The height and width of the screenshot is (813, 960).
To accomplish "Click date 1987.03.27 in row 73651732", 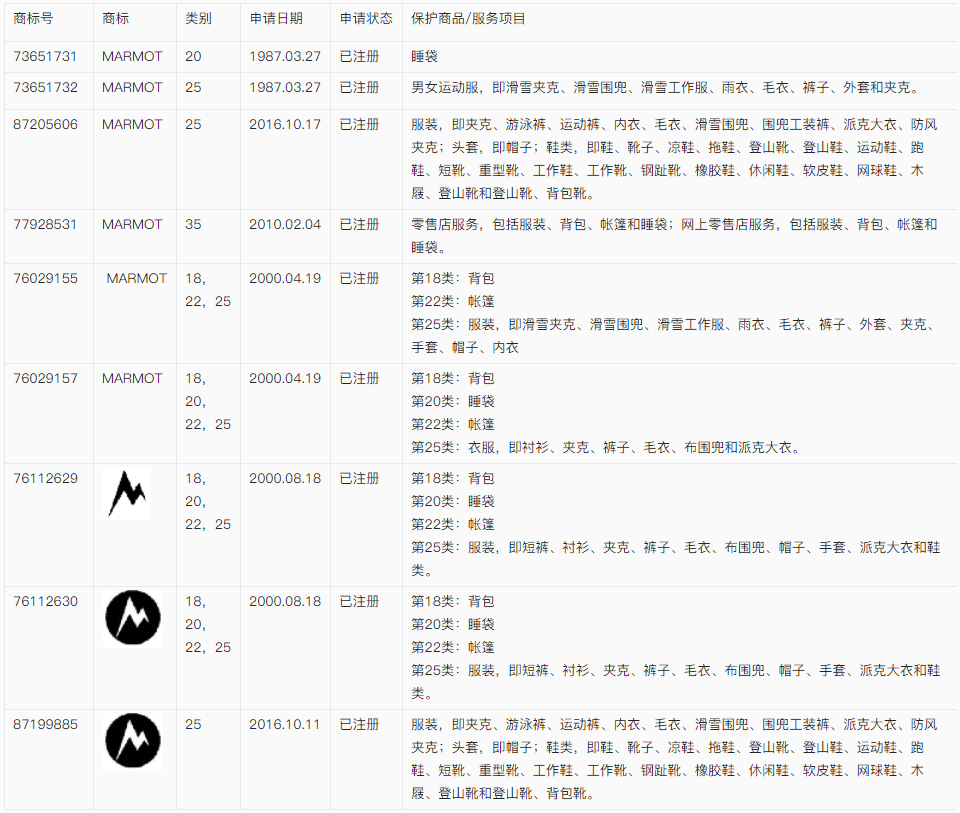I will pos(285,88).
